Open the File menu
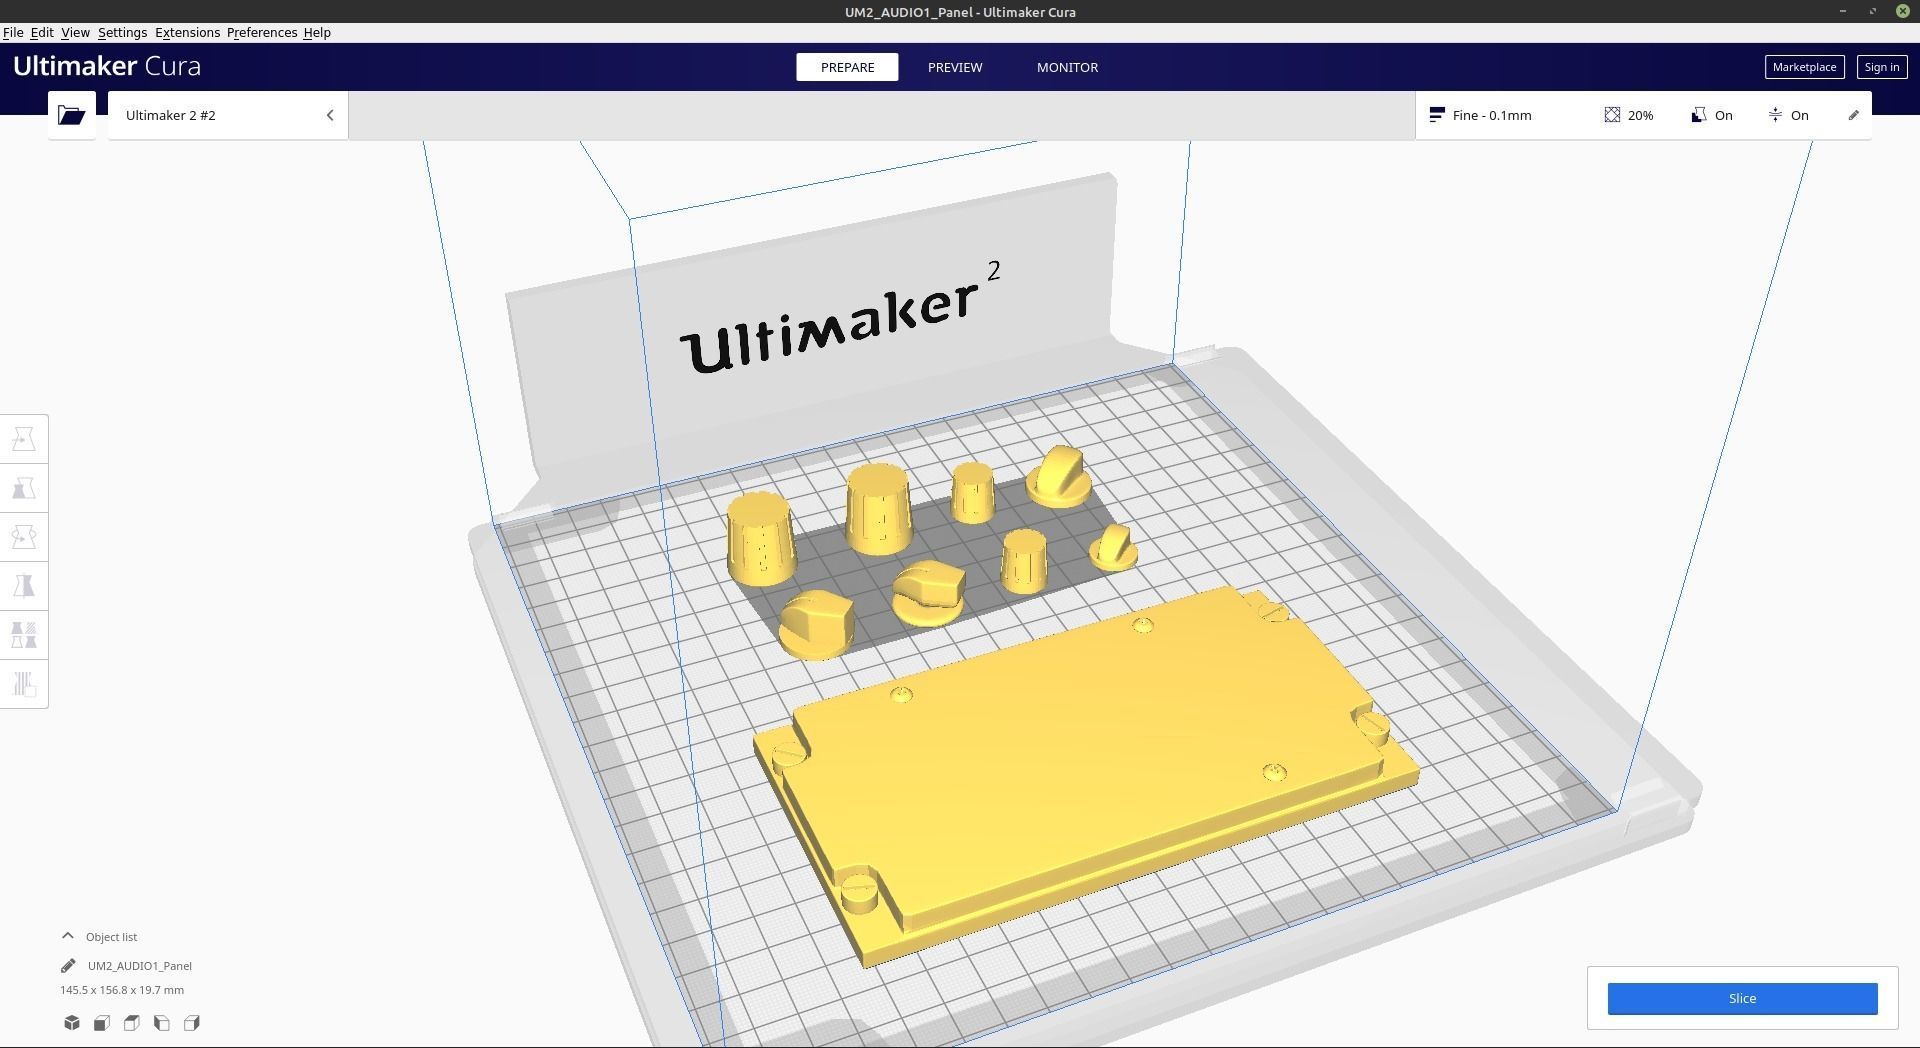The image size is (1920, 1048). (13, 33)
